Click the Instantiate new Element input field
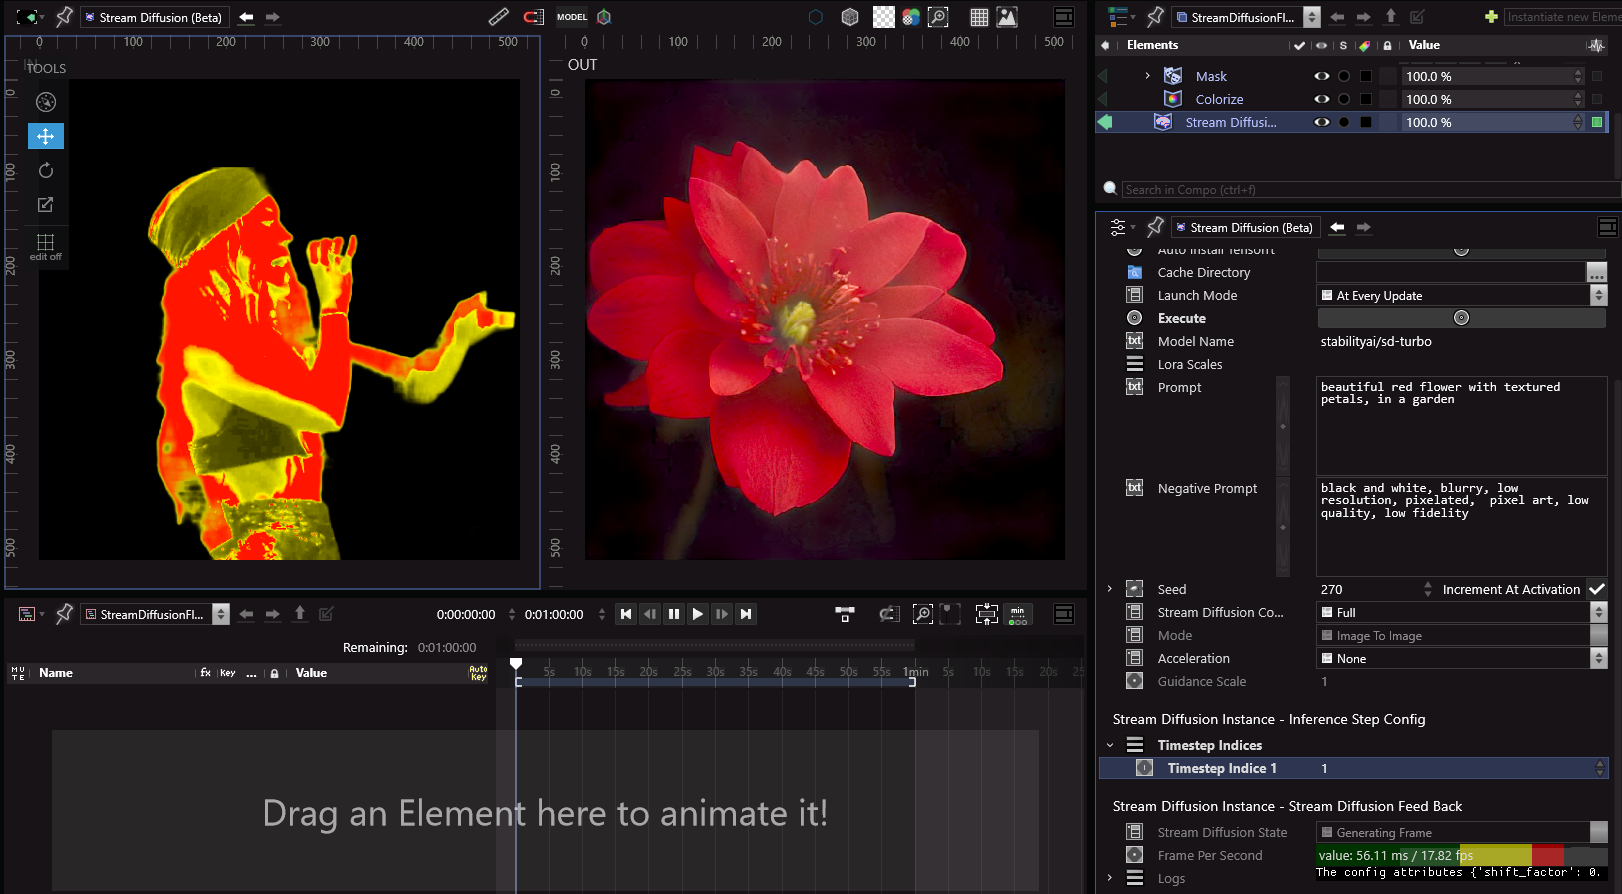 tap(1562, 17)
